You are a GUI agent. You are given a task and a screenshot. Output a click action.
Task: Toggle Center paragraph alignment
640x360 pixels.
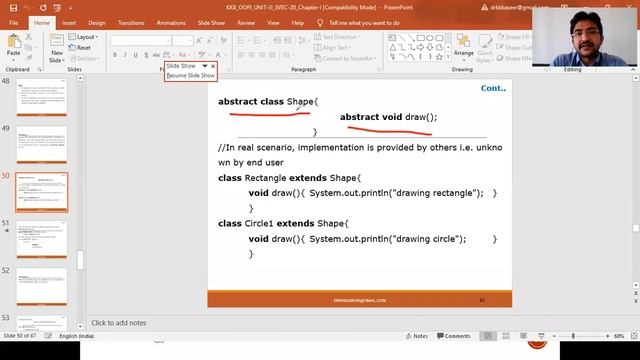pos(252,55)
